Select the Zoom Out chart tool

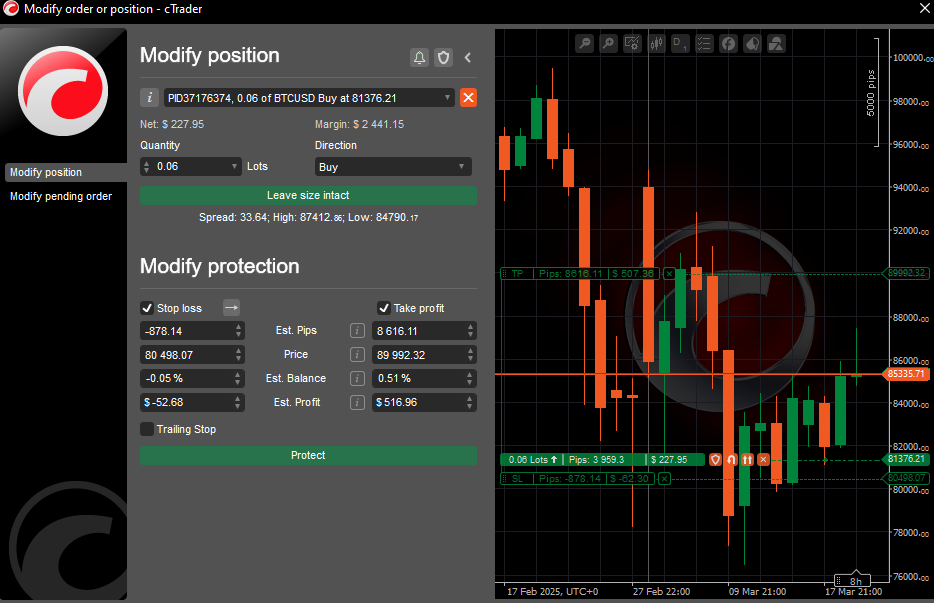click(x=585, y=42)
